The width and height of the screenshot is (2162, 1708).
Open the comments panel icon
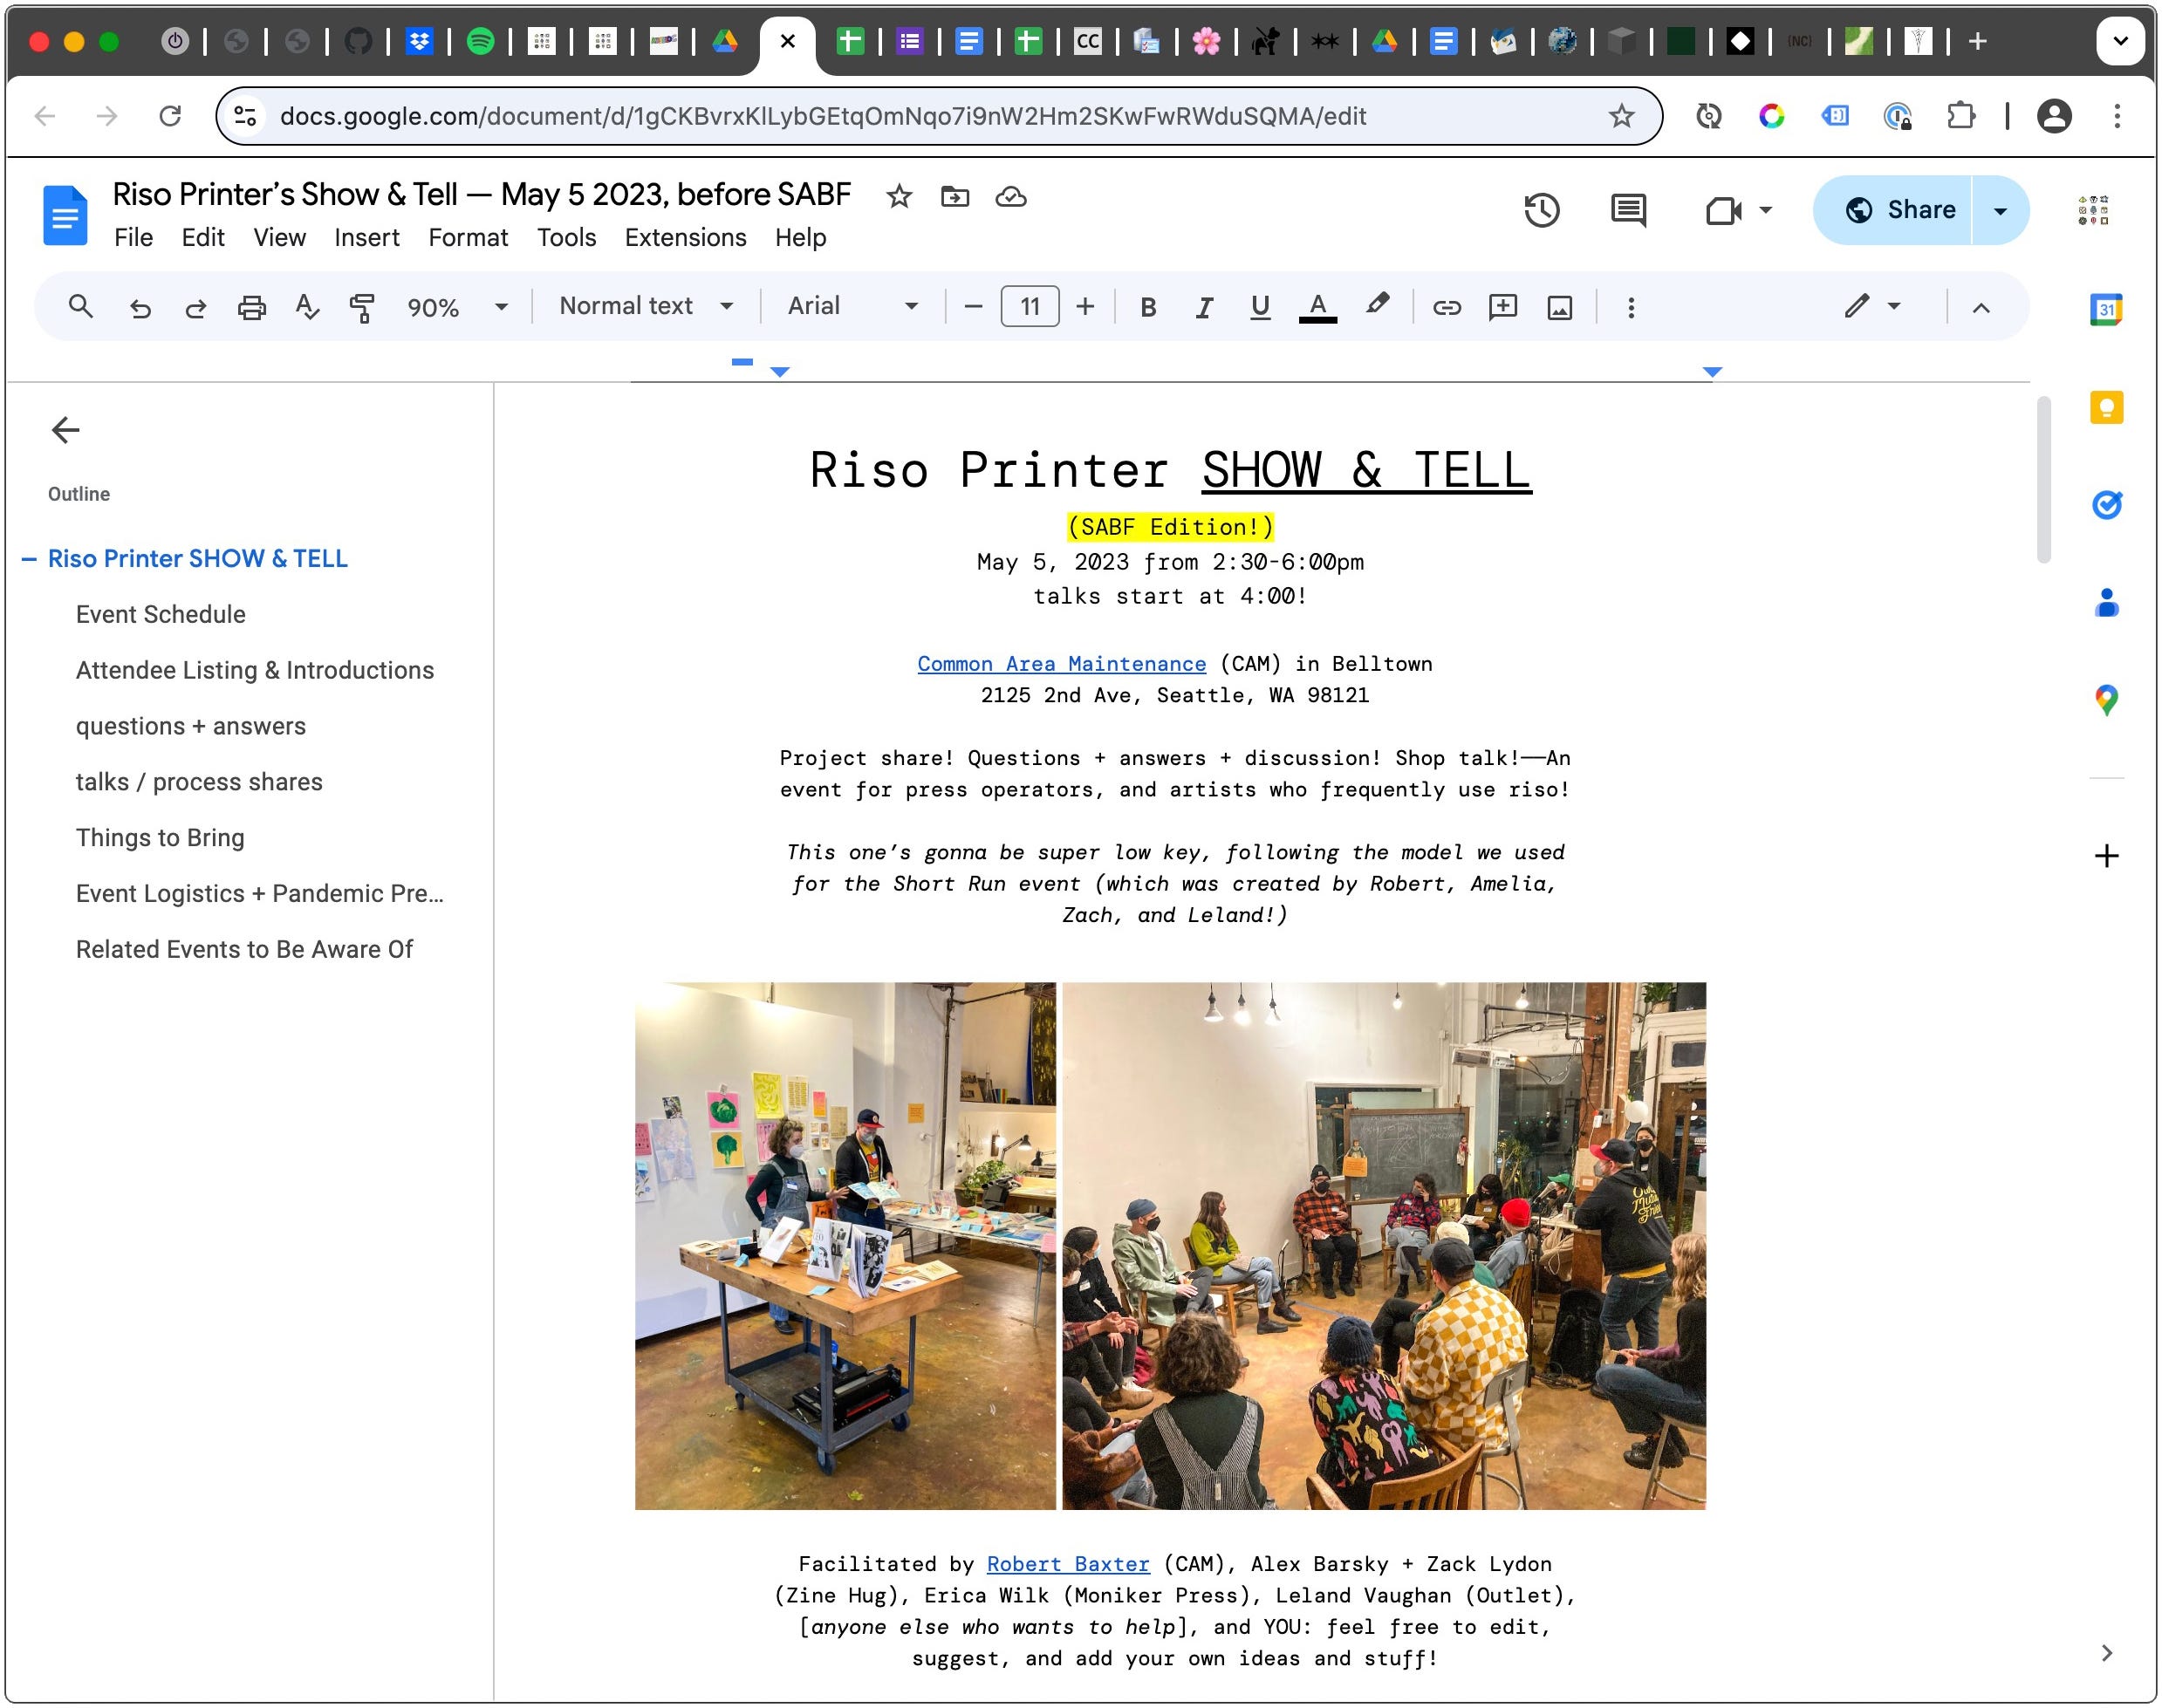1627,210
